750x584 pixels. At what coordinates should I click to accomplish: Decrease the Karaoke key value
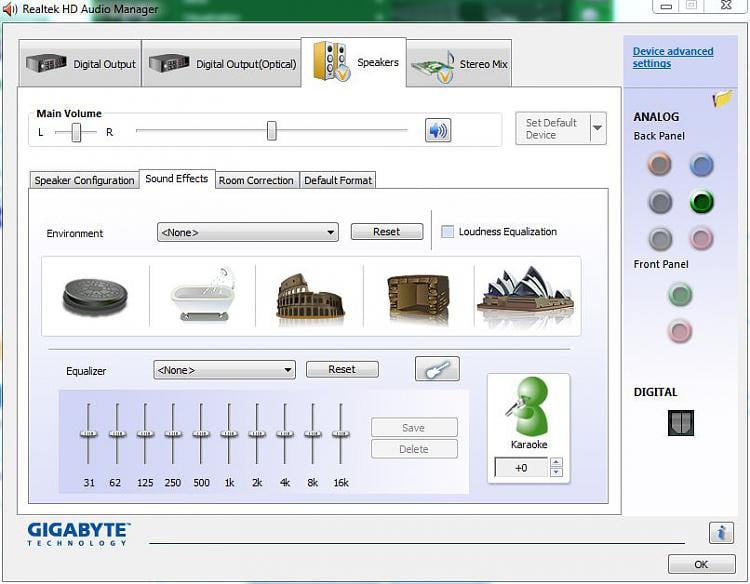point(556,472)
